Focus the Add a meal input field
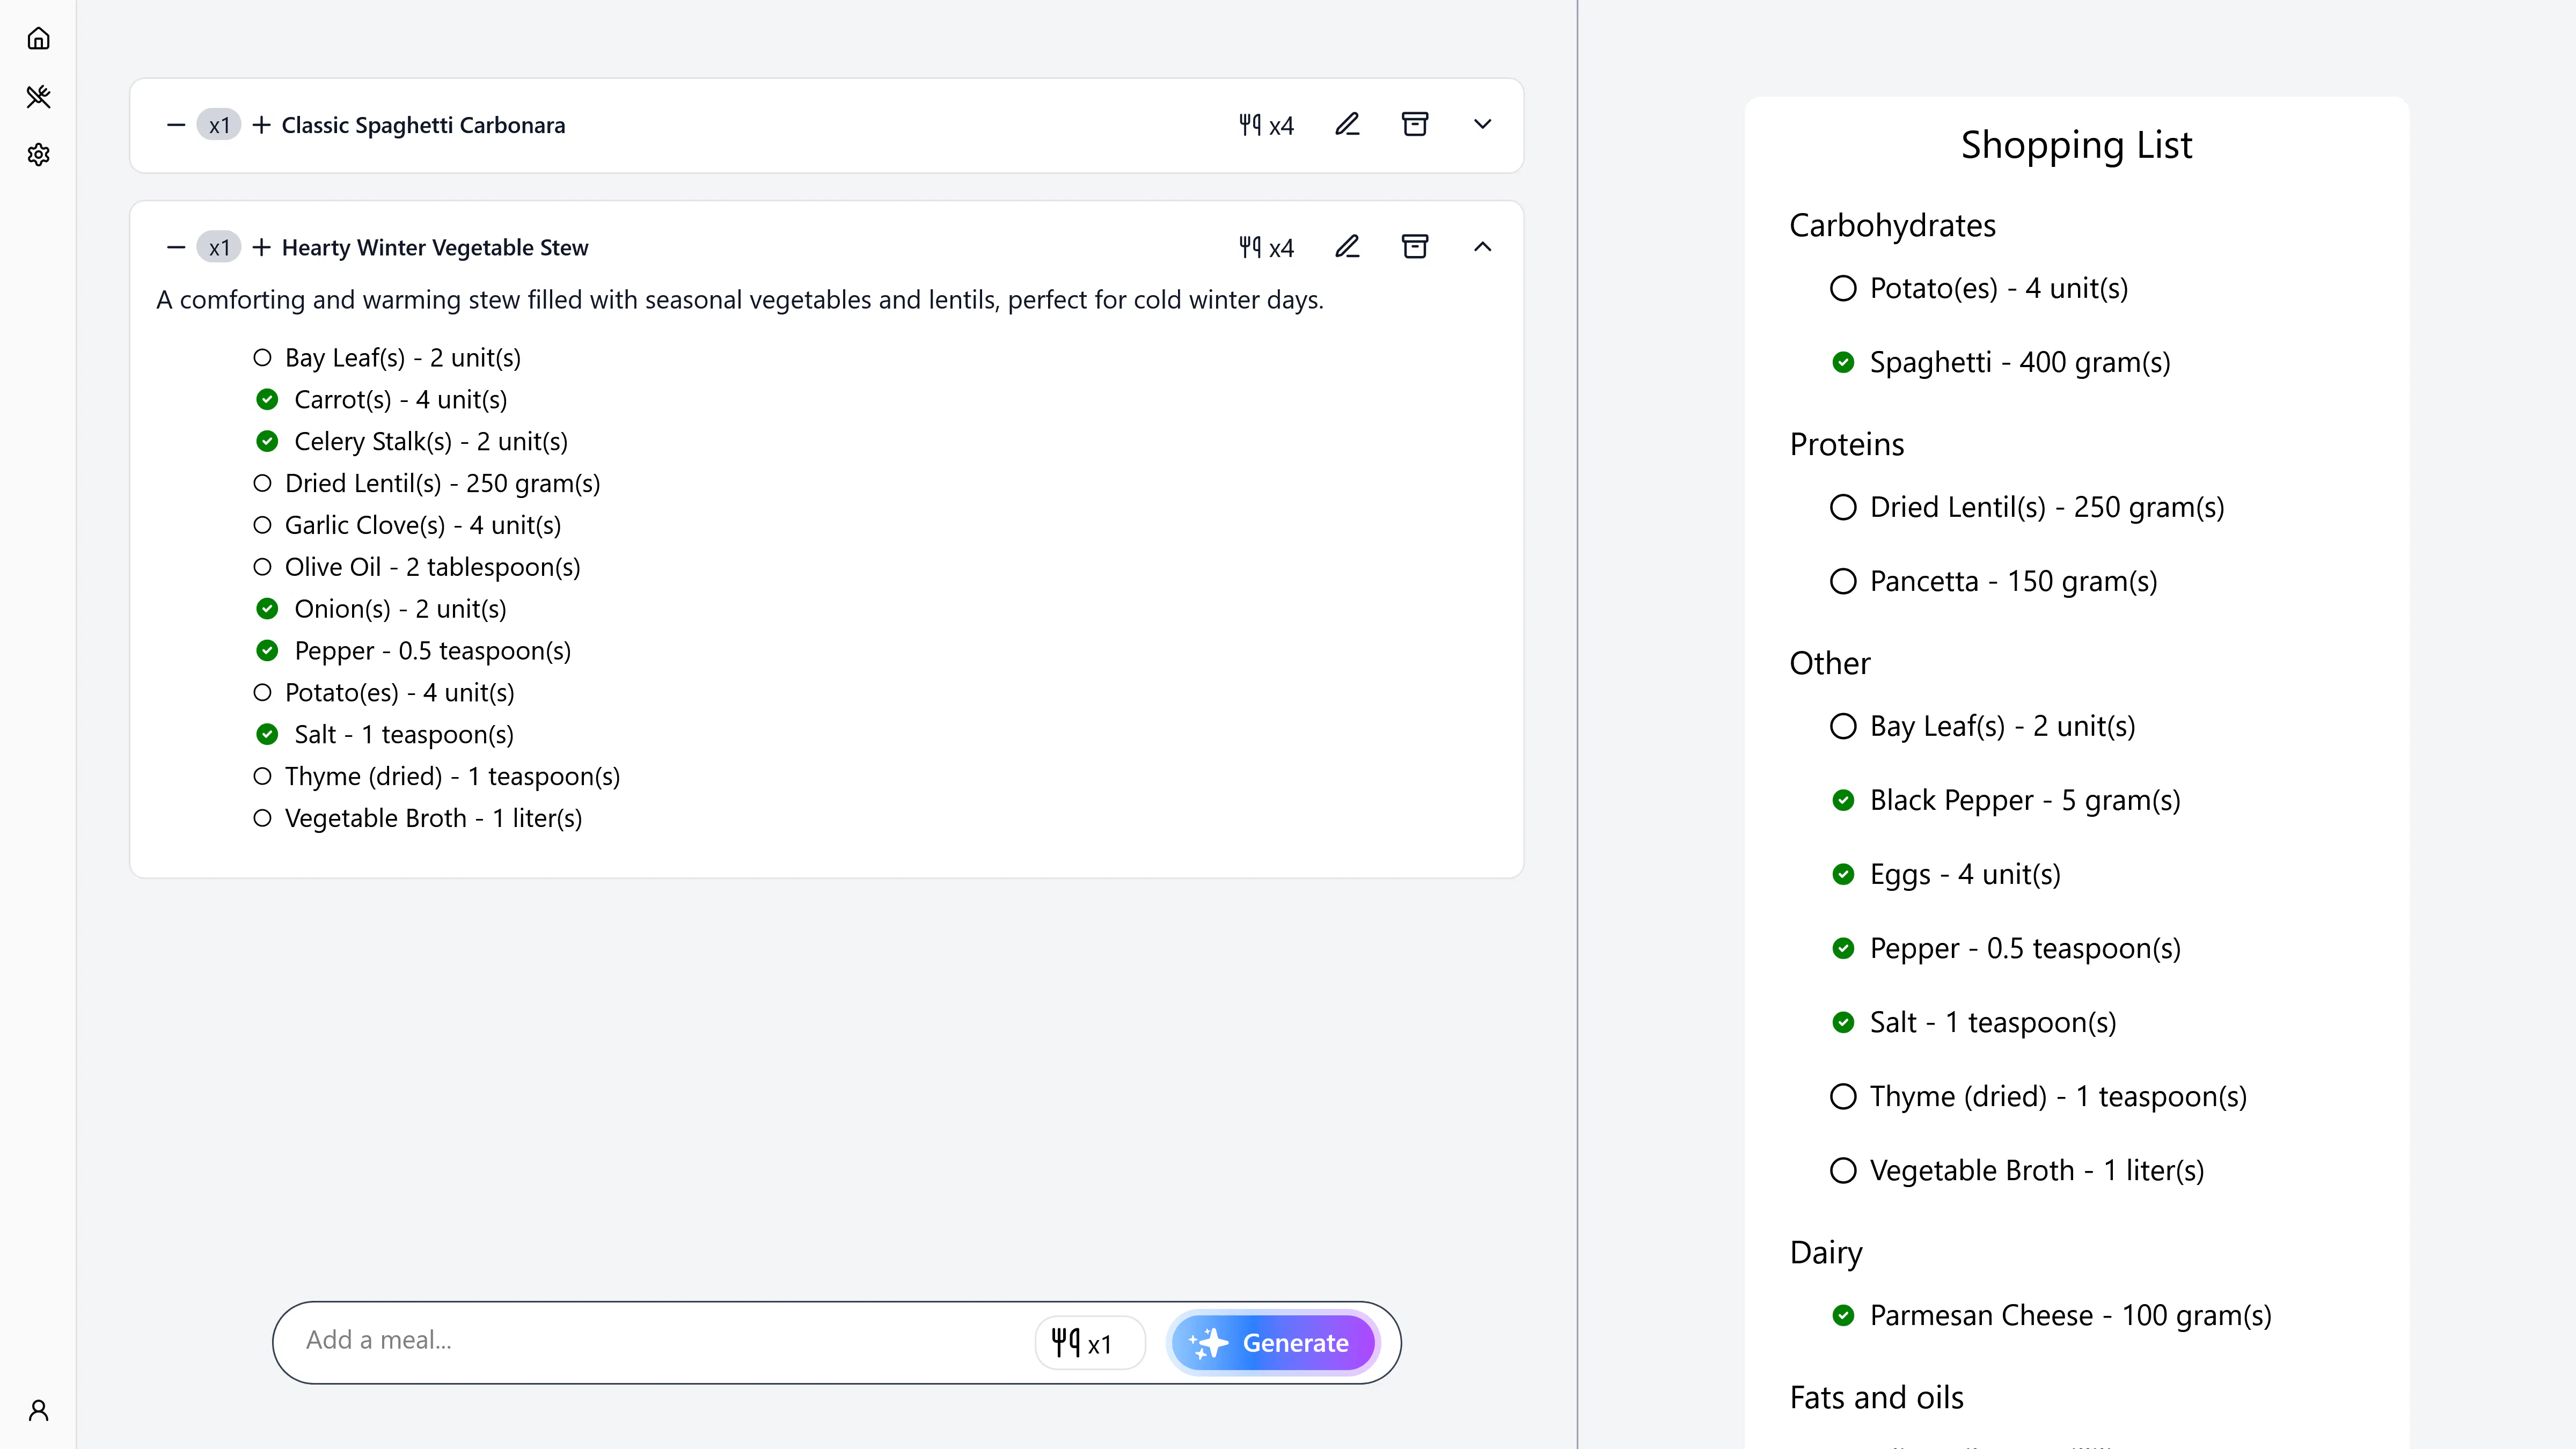The width and height of the screenshot is (2576, 1449). (x=660, y=1341)
